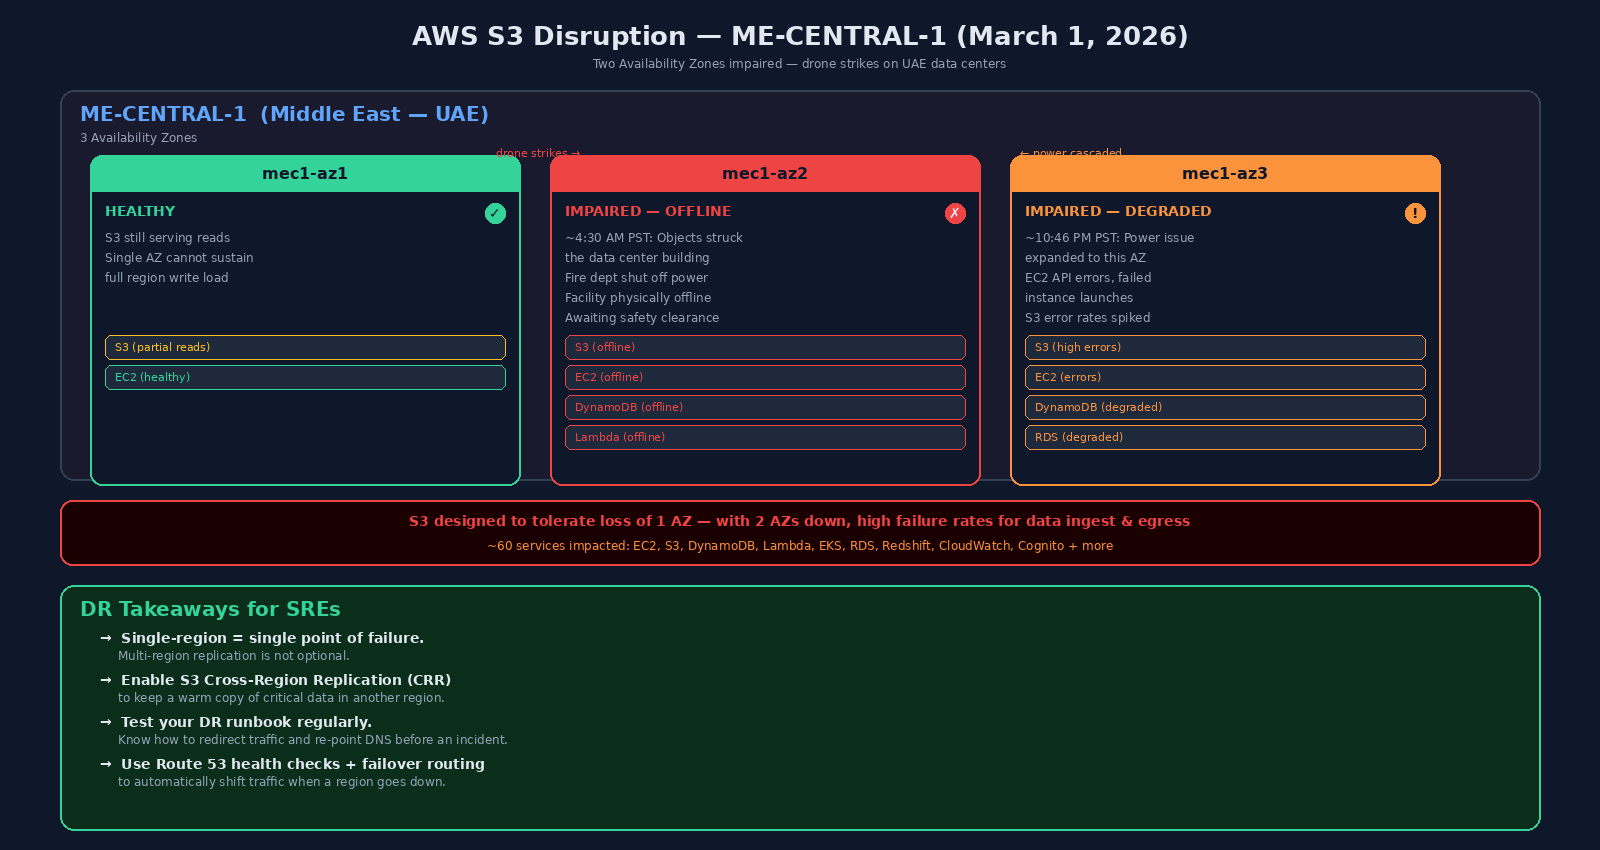
Task: Click the S3 (partial reads) pill
Action: tap(305, 347)
